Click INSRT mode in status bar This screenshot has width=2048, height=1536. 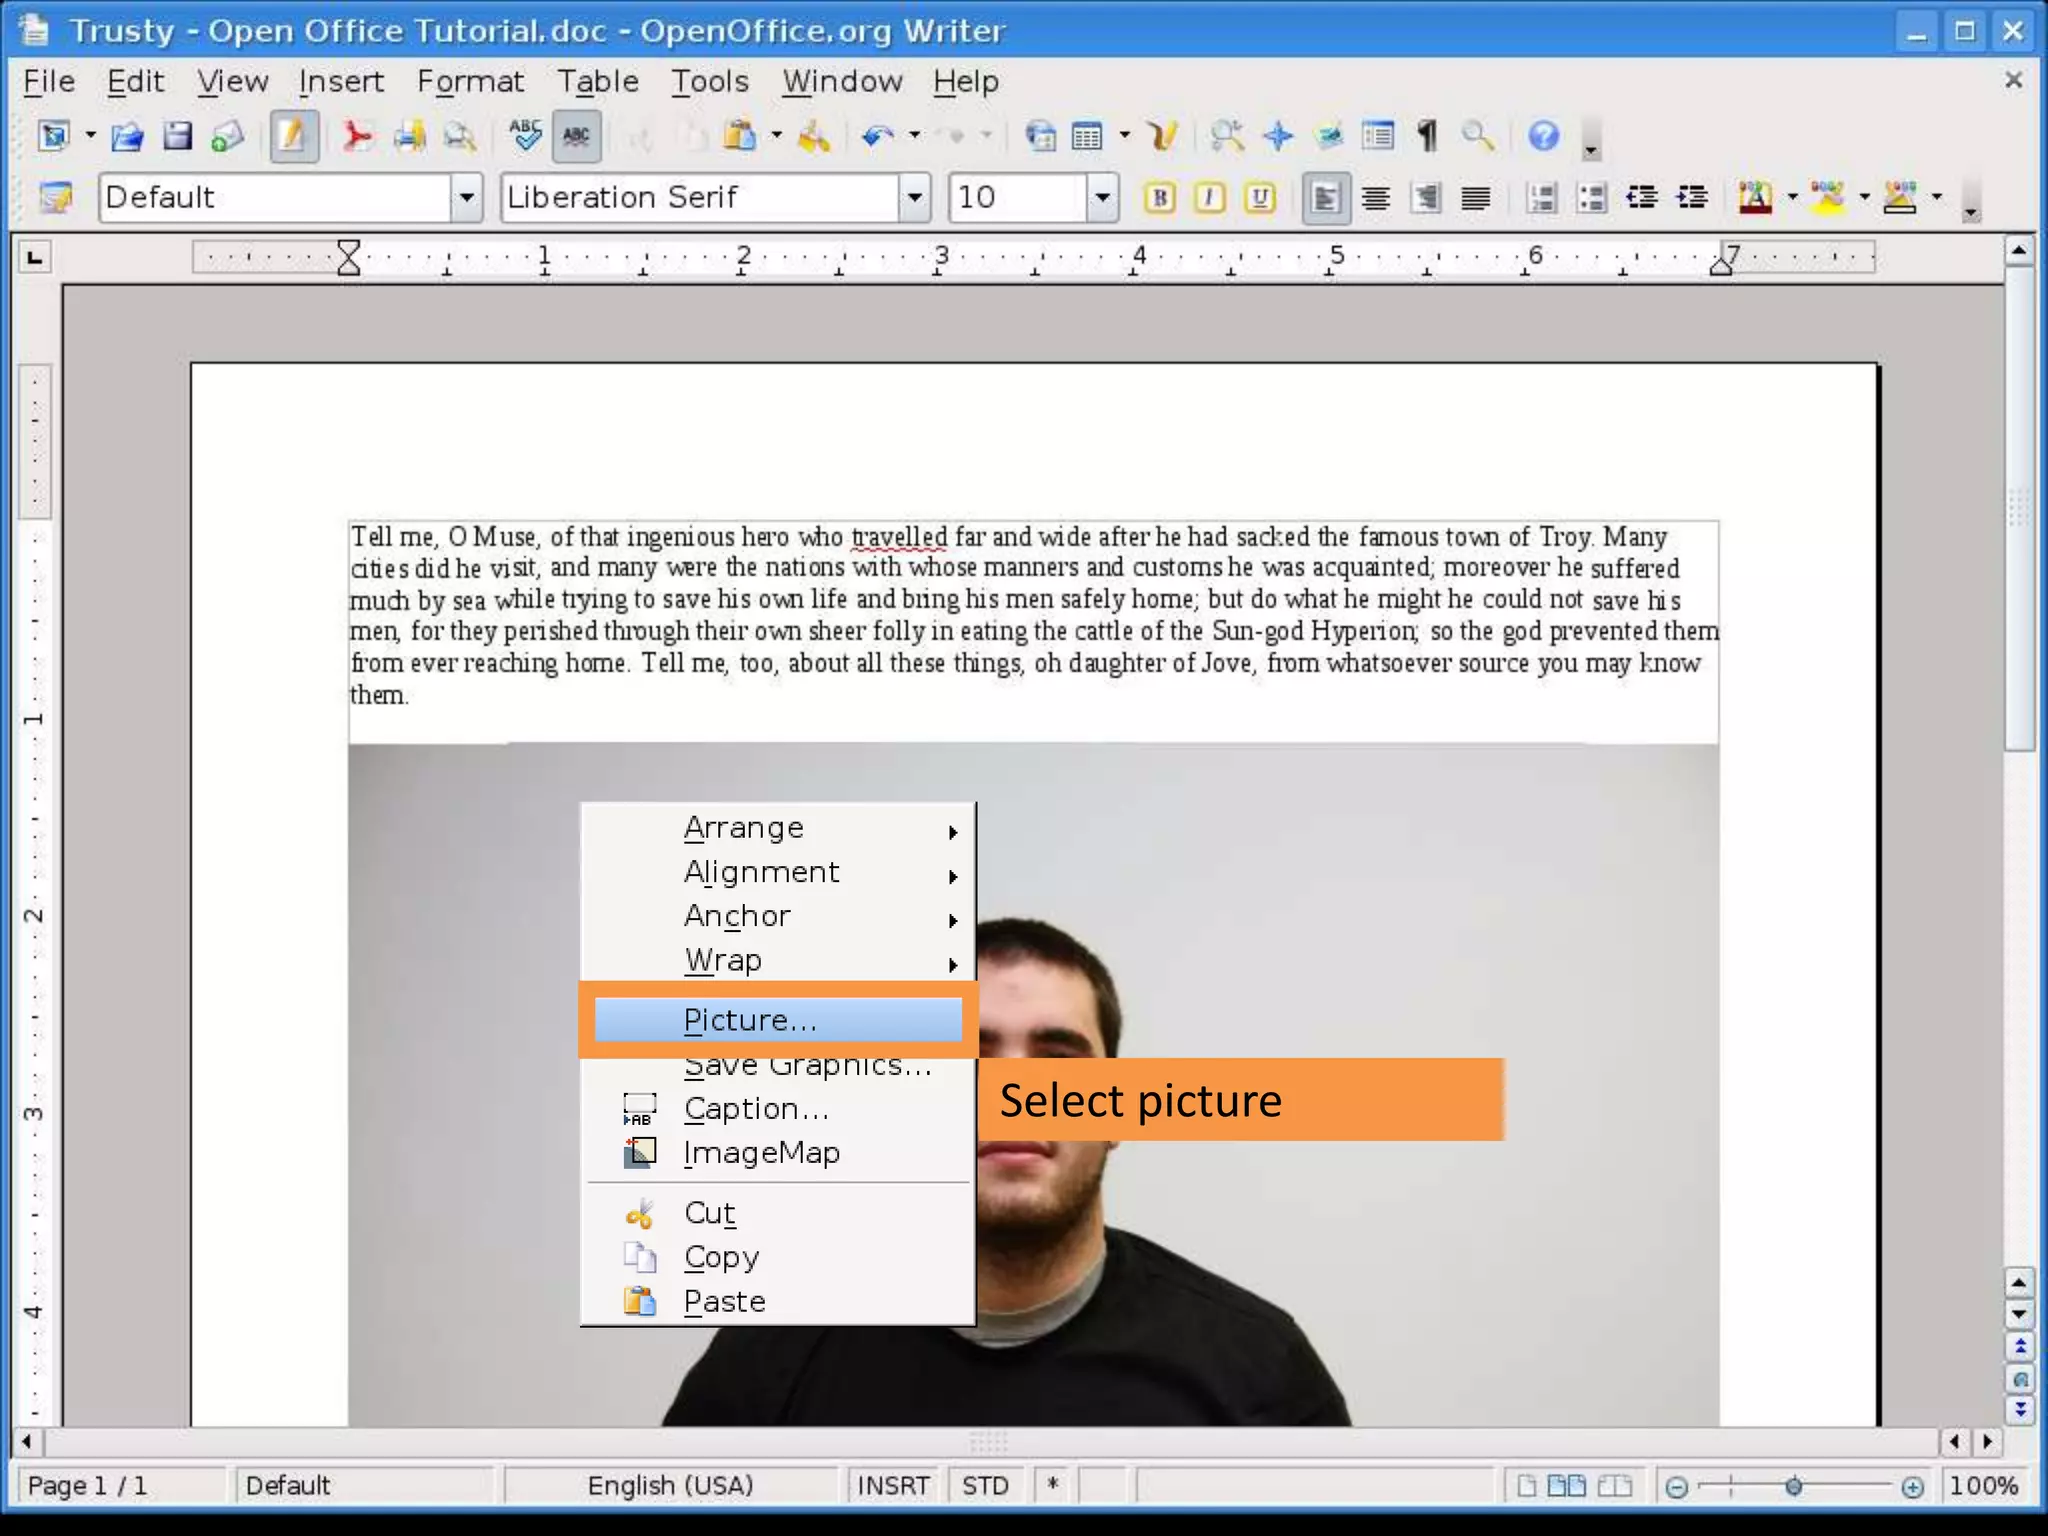click(892, 1486)
